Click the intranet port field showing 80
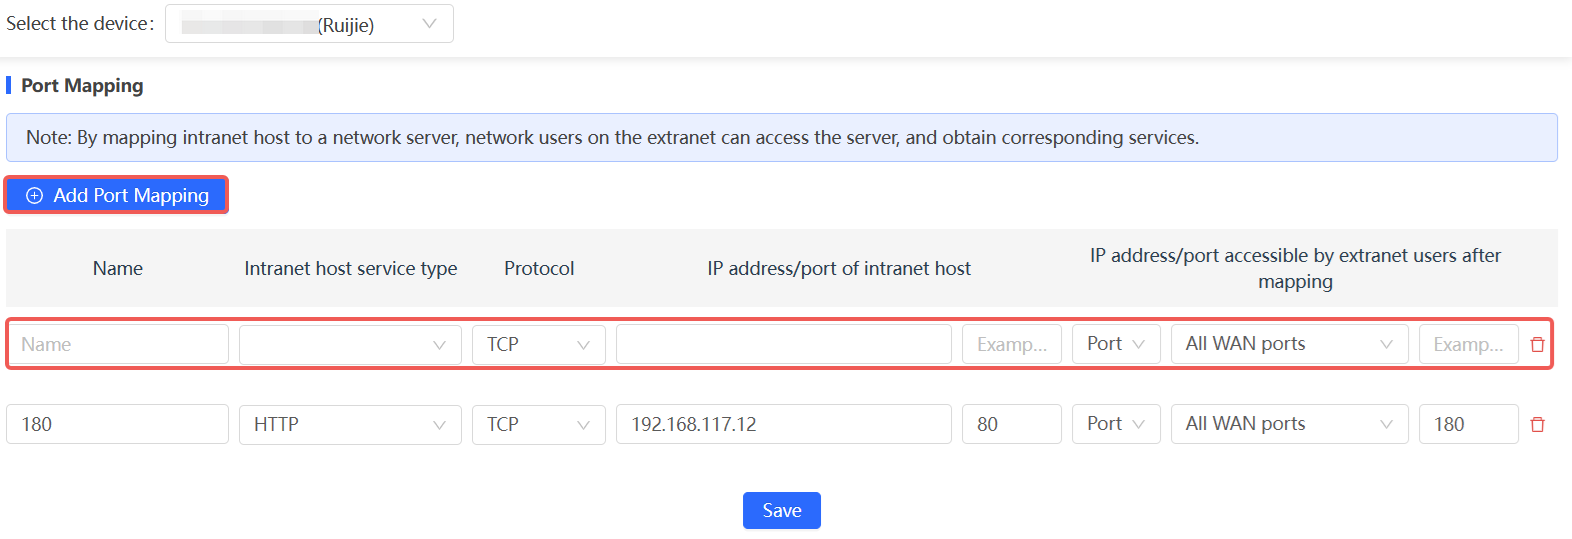The image size is (1572, 539). 1011,424
